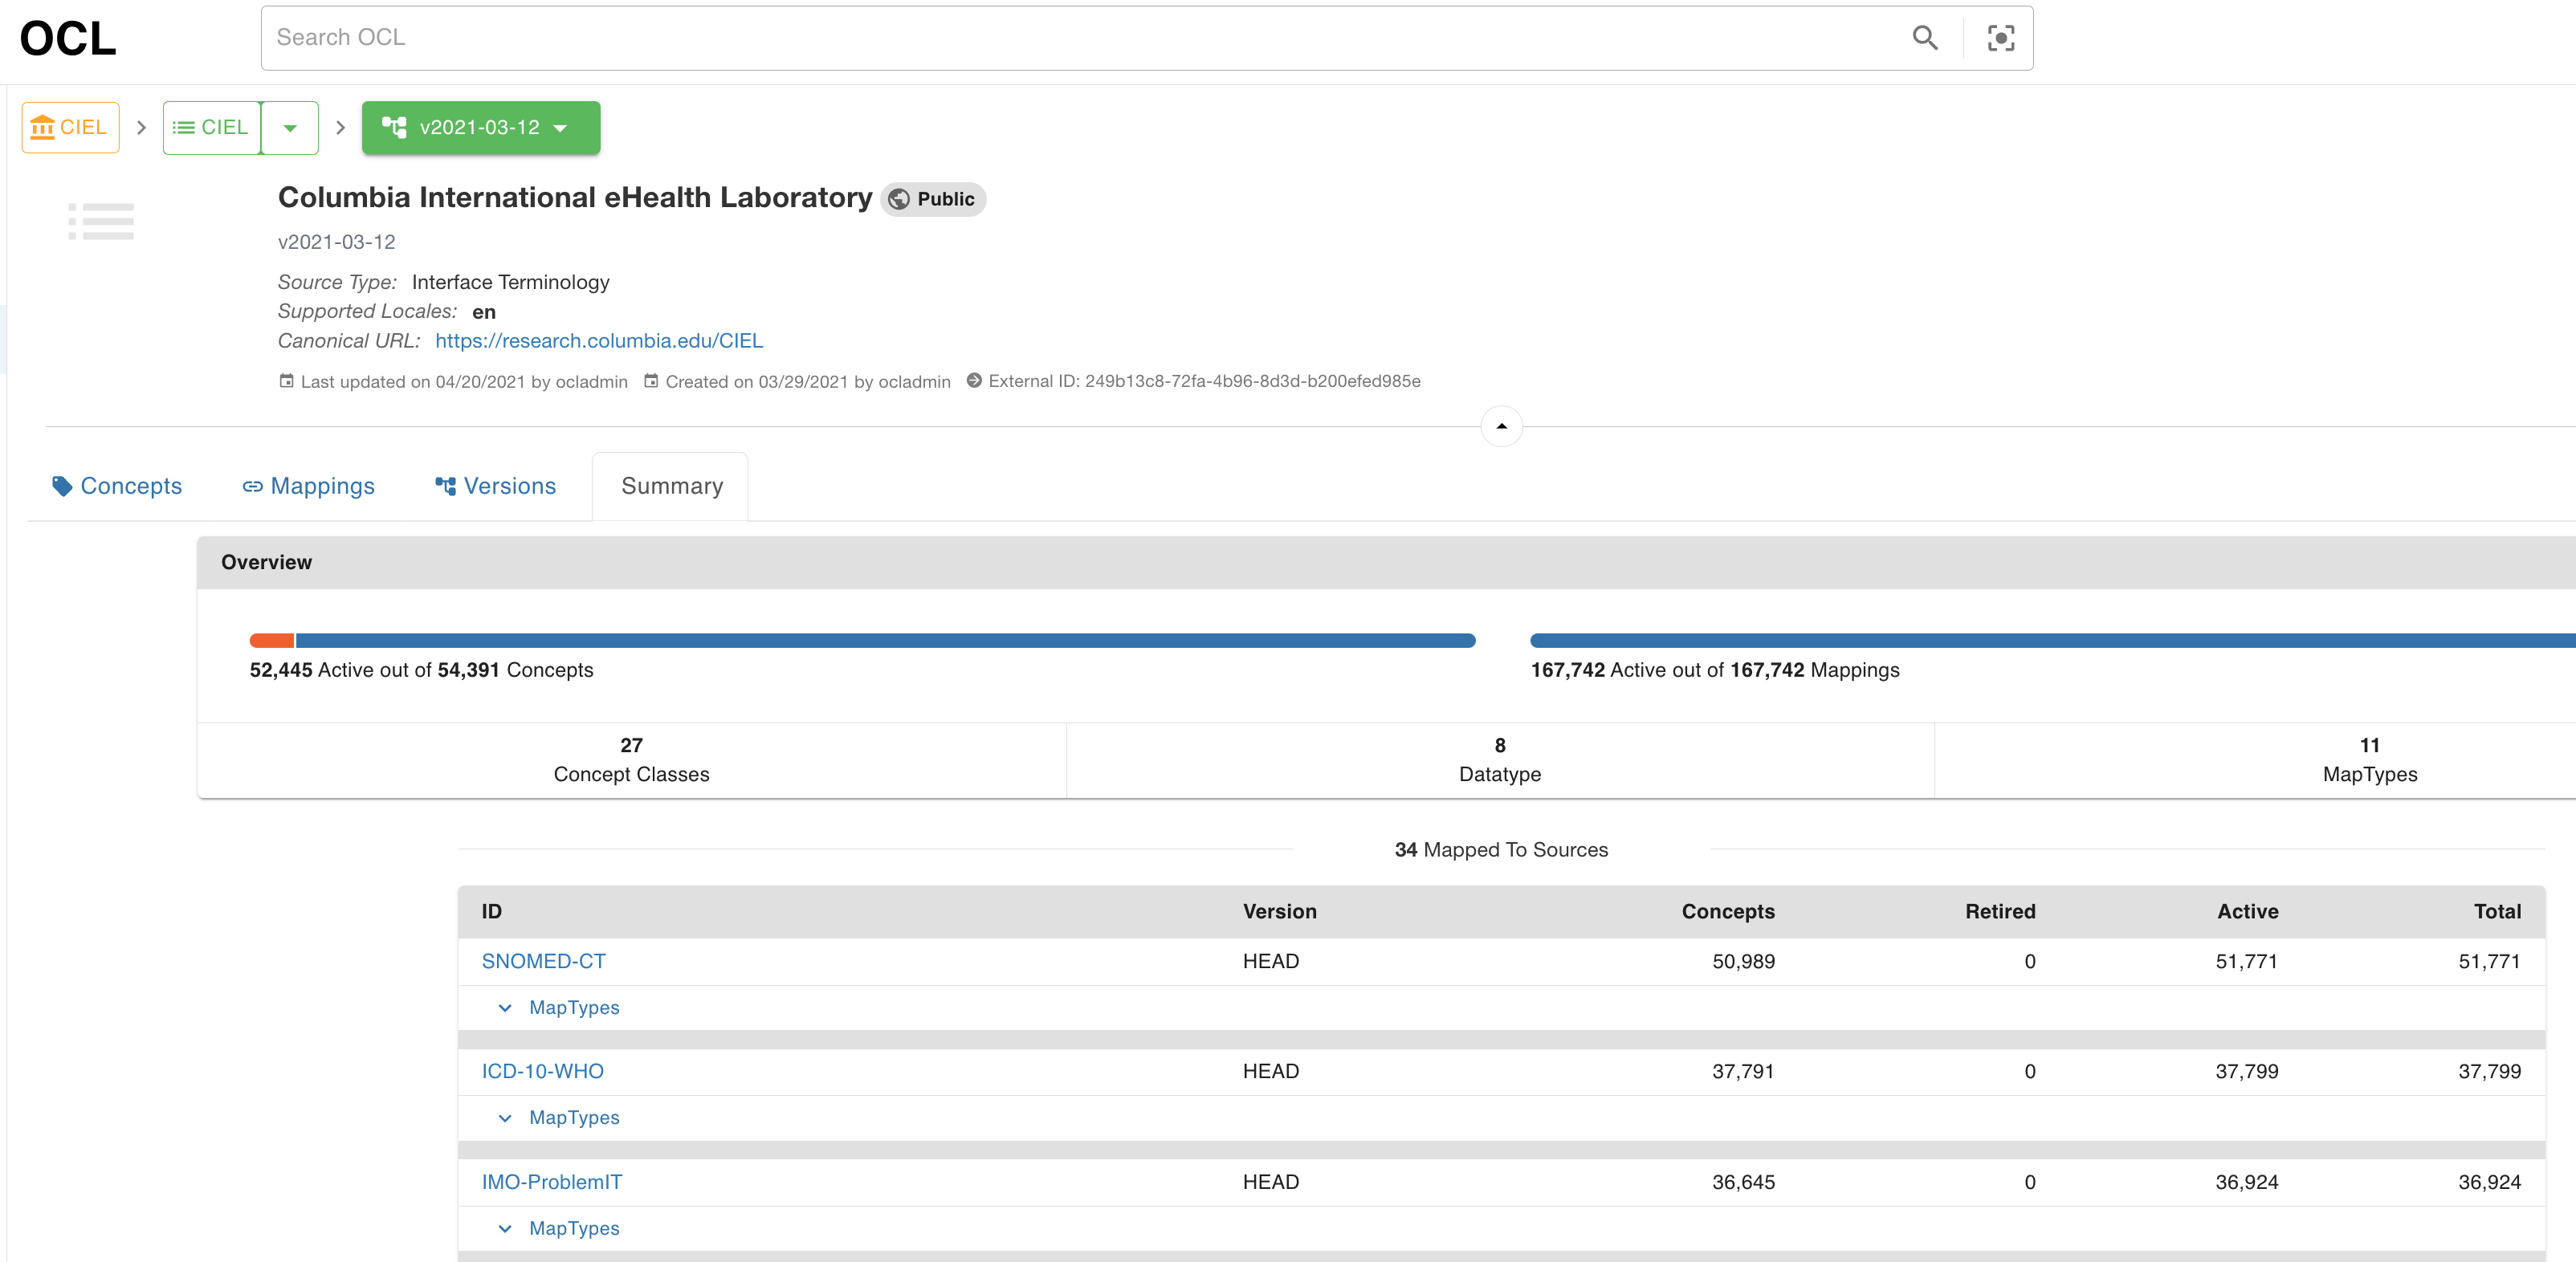Click the tag icon on the Concepts tab

pyautogui.click(x=62, y=486)
